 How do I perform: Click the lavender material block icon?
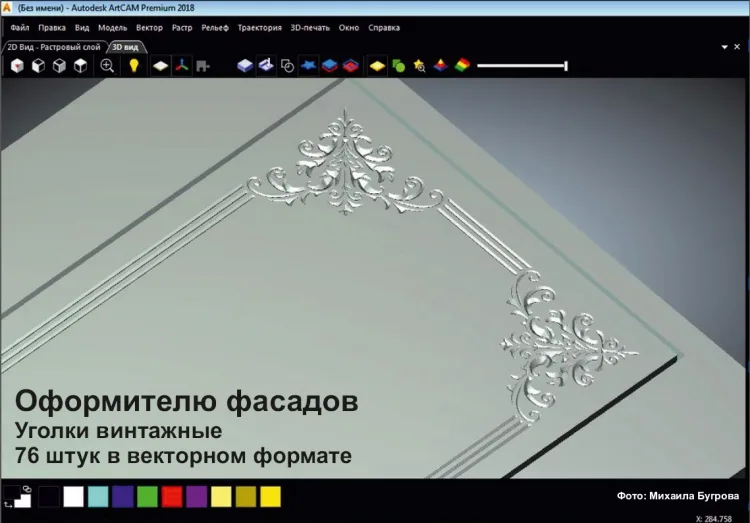[245, 66]
